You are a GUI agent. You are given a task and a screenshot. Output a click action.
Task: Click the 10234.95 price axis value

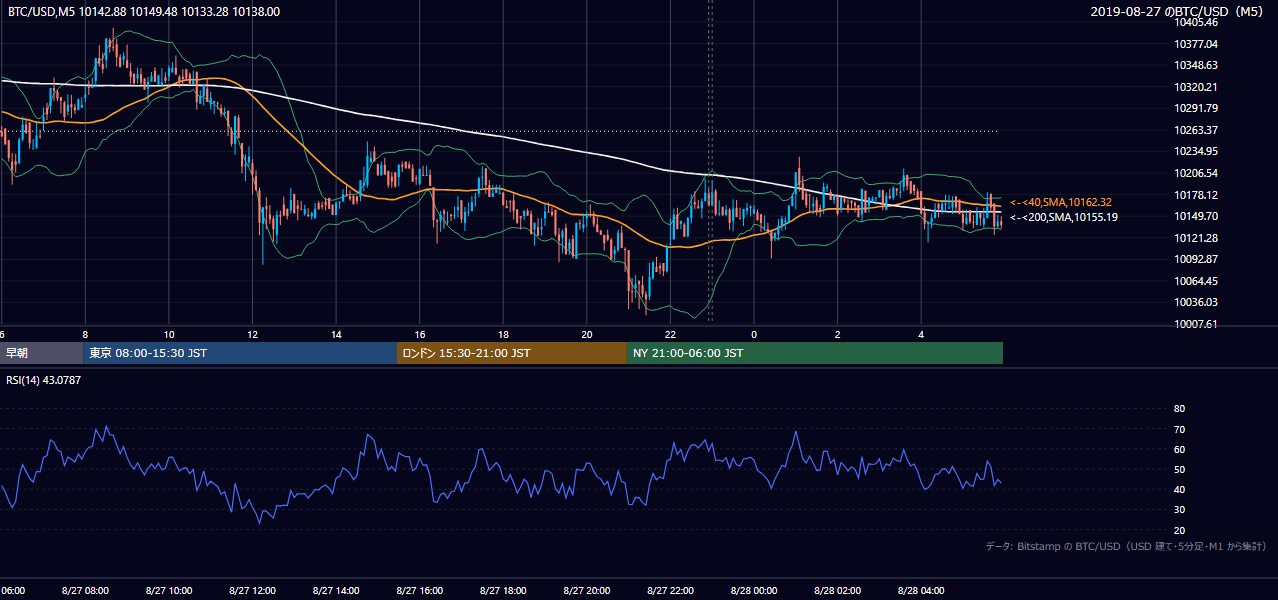1195,151
